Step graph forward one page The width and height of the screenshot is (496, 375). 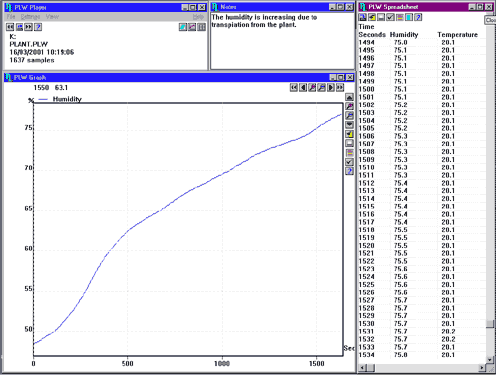[331, 88]
